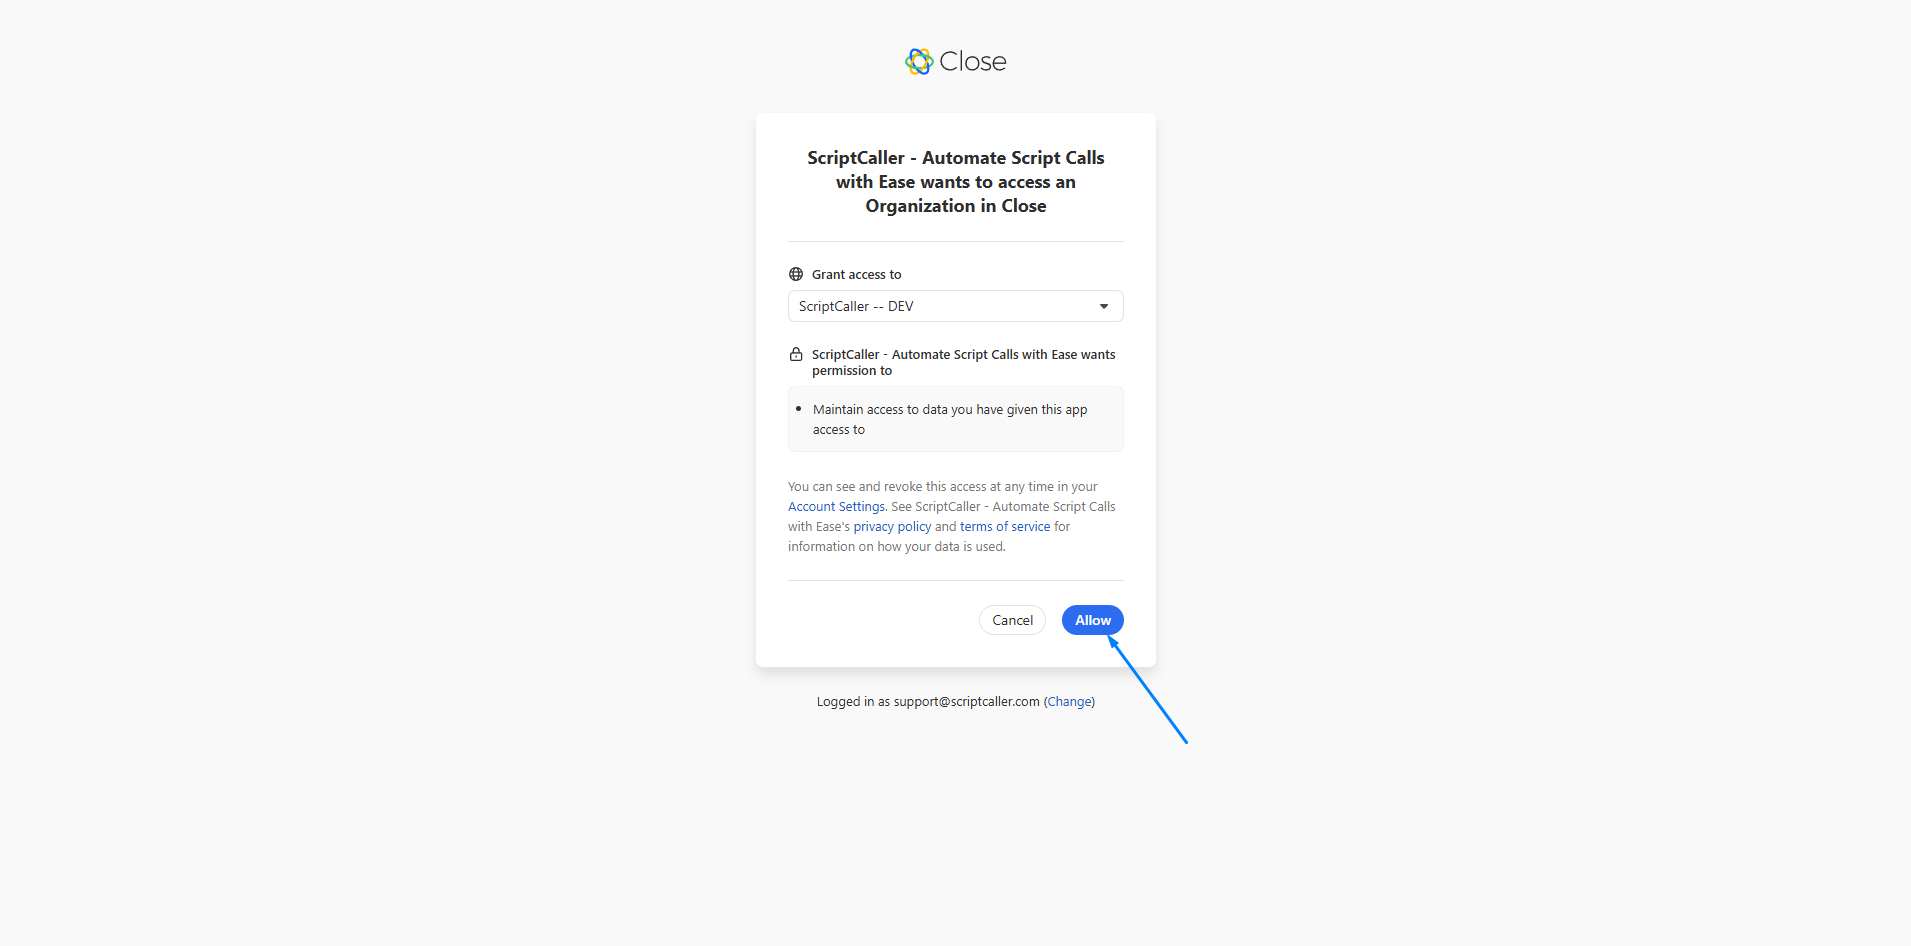
Task: Click the blue arrow annotation pointing to Allow
Action: click(1147, 690)
